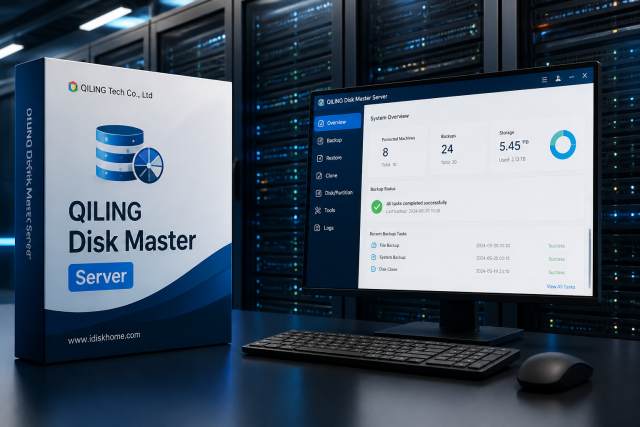Open the user account icon in title bar

click(x=558, y=78)
